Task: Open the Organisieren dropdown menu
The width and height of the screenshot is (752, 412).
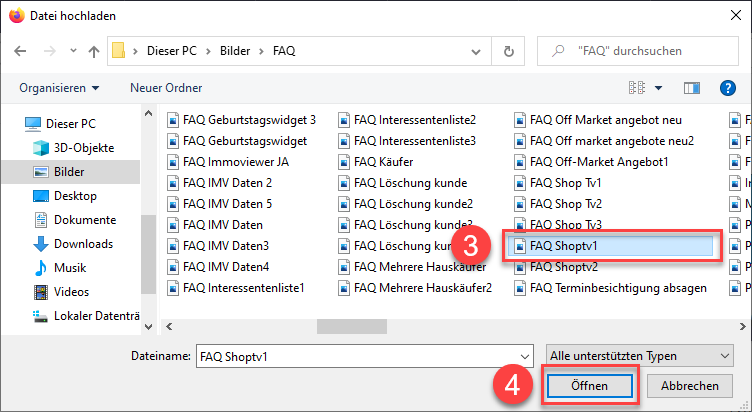Action: pyautogui.click(x=59, y=88)
